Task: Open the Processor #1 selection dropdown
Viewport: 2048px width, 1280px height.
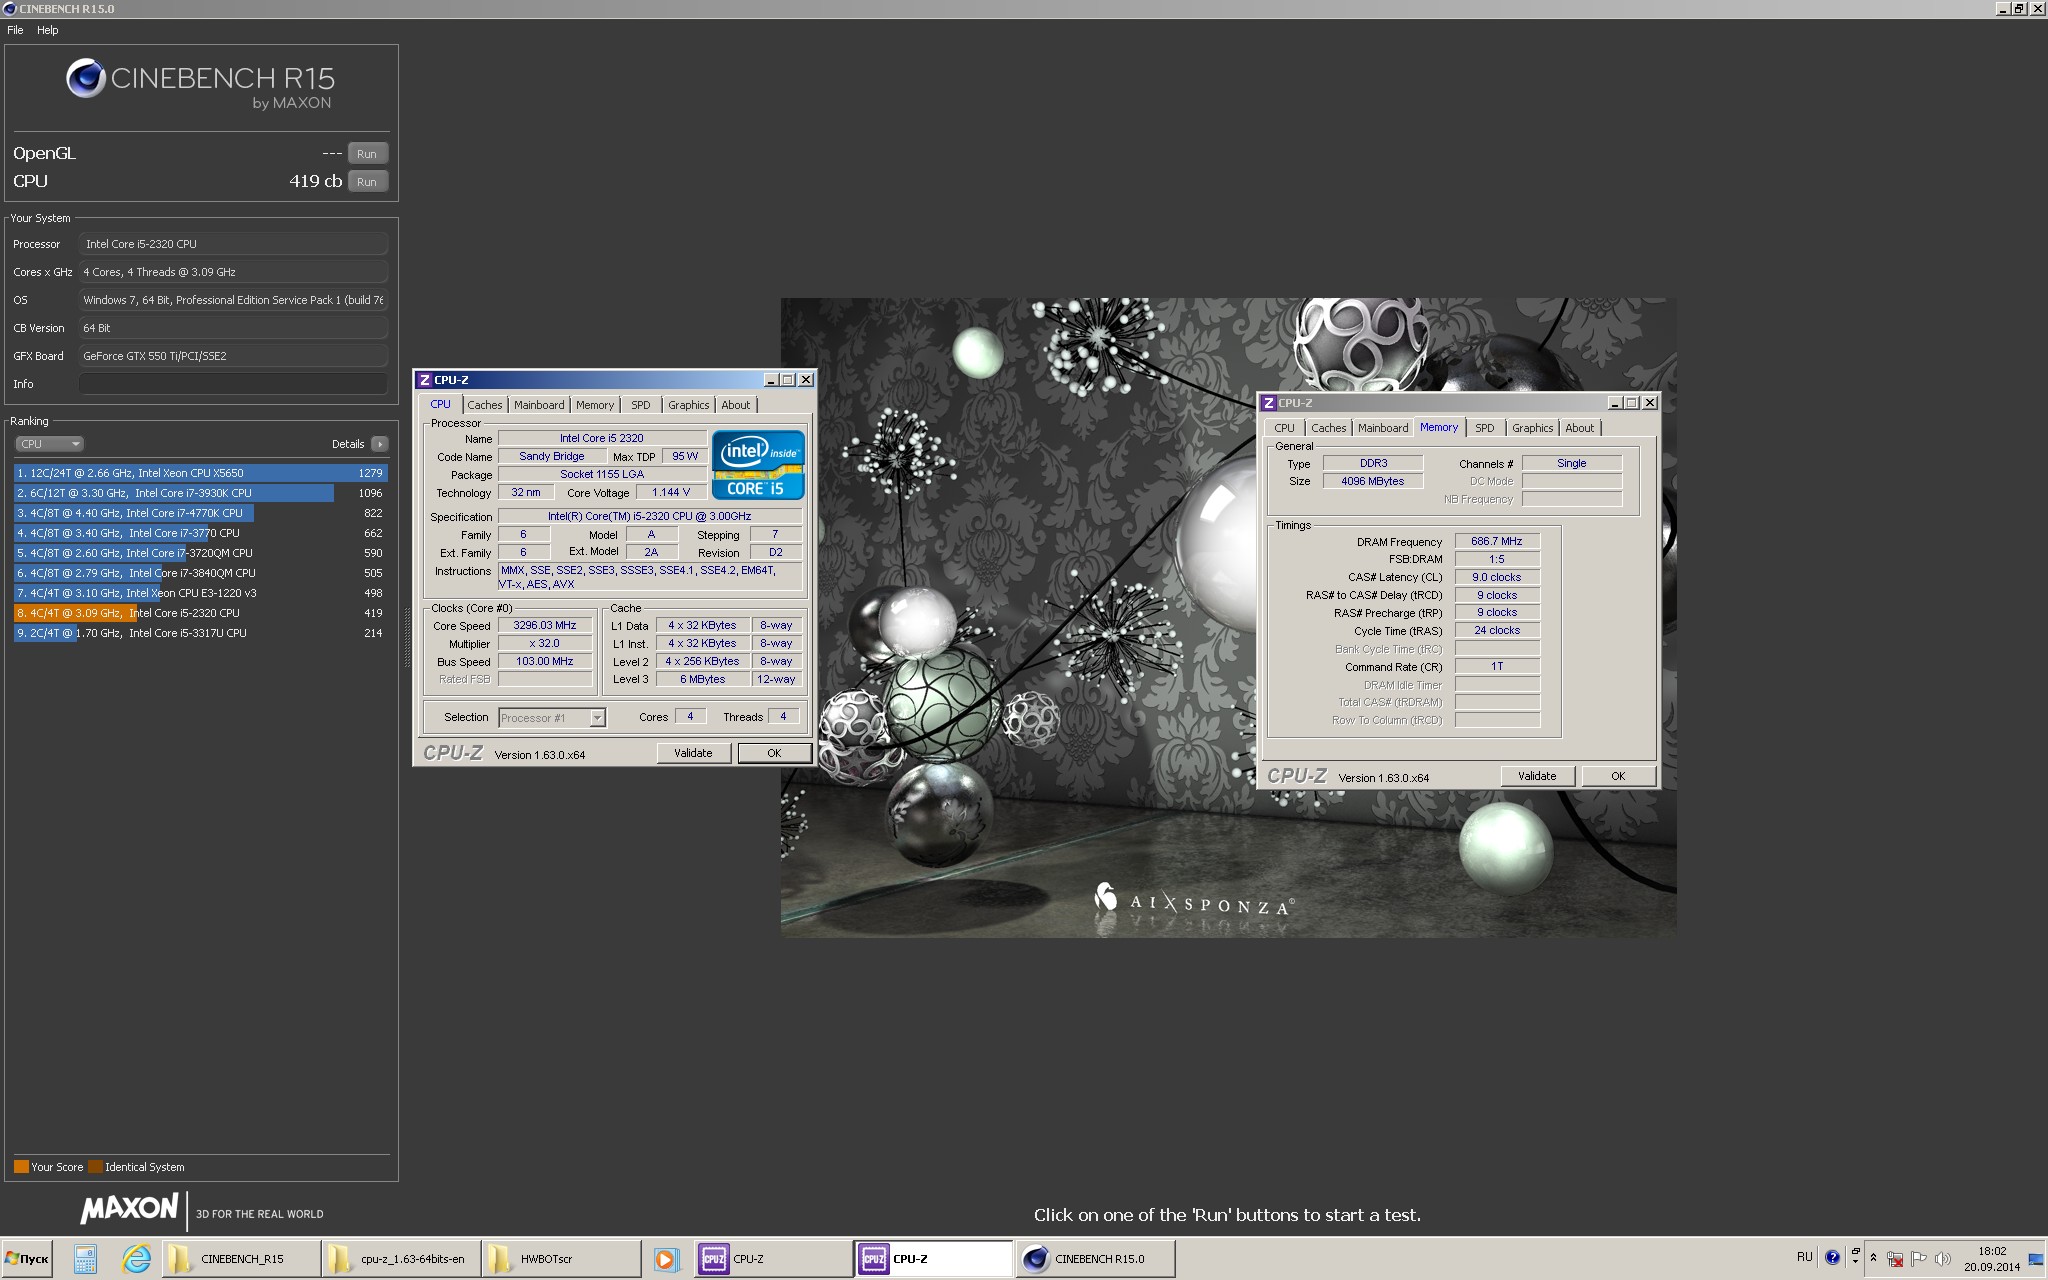Action: (552, 717)
